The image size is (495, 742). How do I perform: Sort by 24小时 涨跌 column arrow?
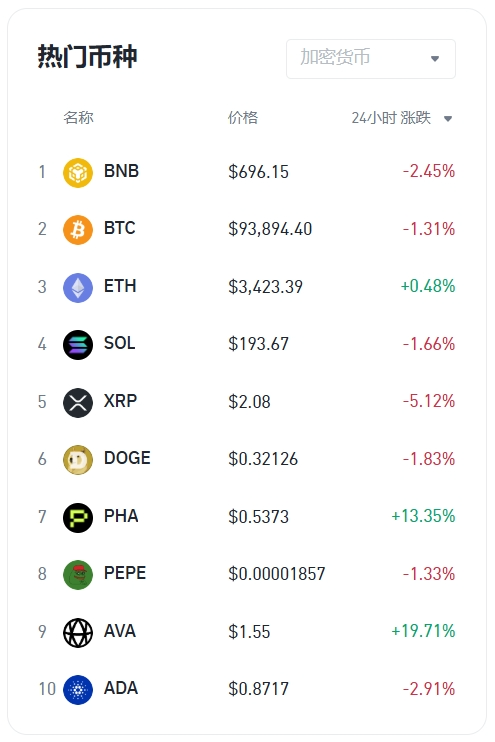pos(448,119)
